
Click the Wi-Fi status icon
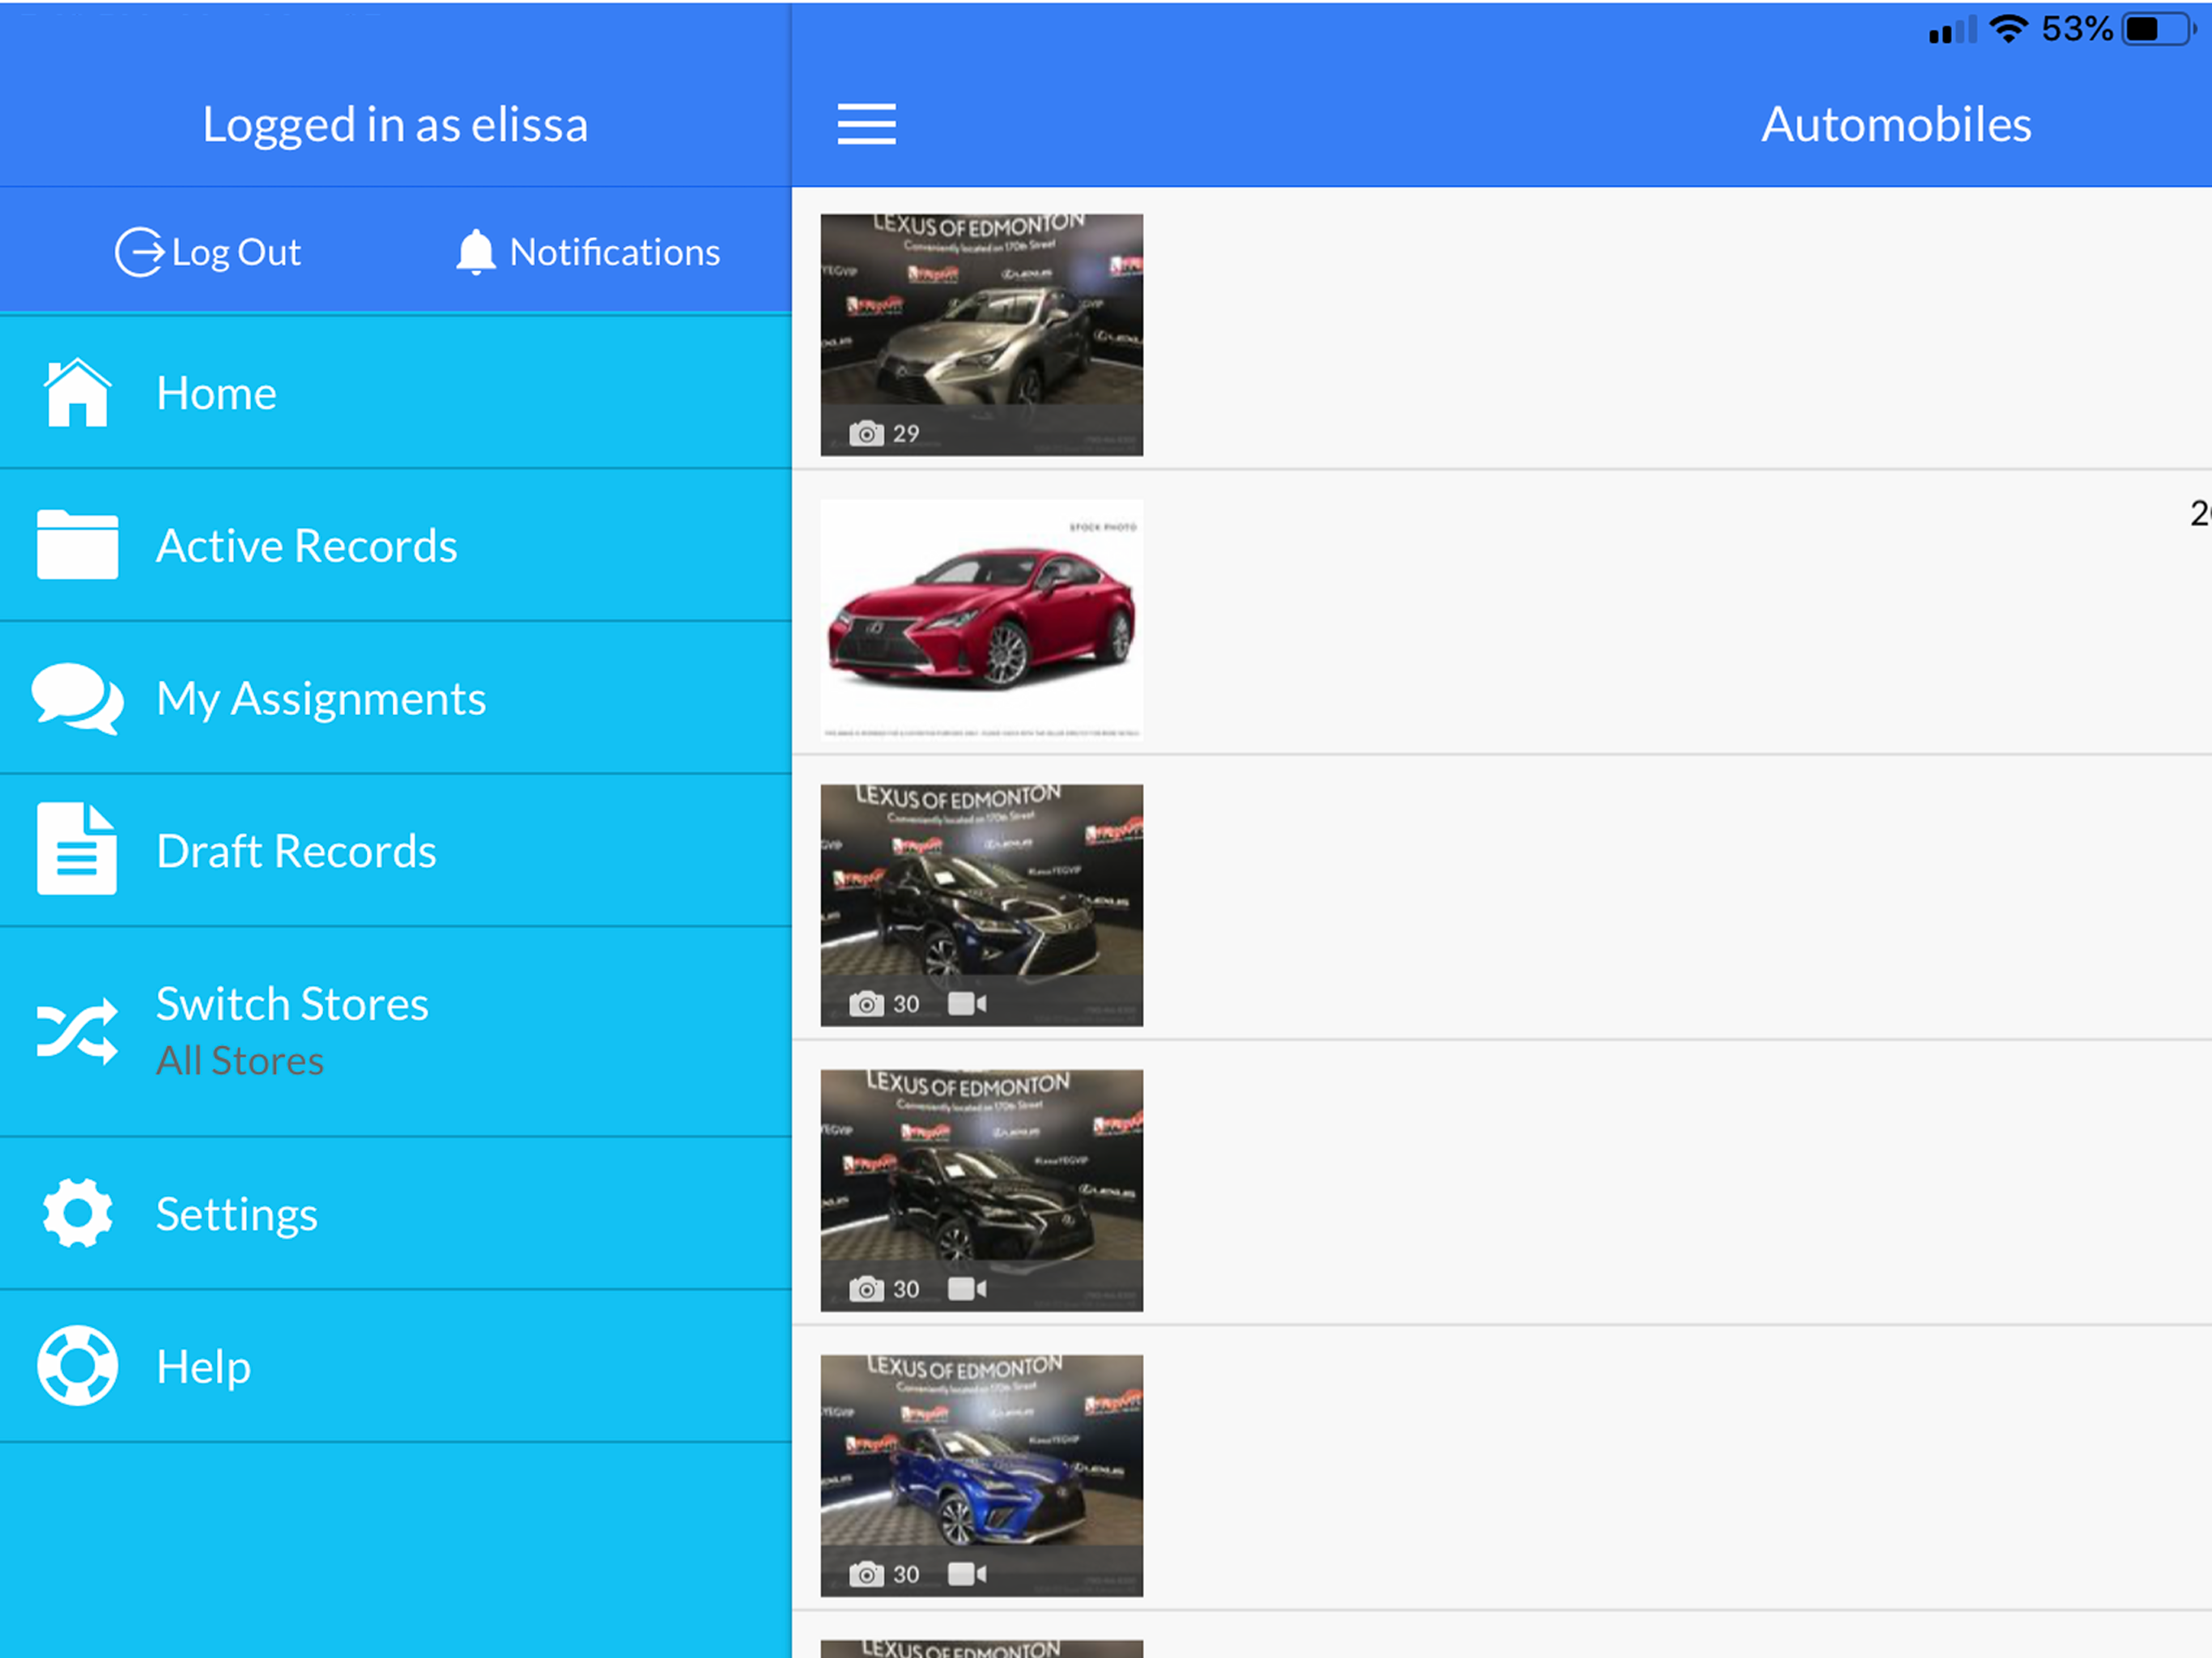pos(2008,28)
